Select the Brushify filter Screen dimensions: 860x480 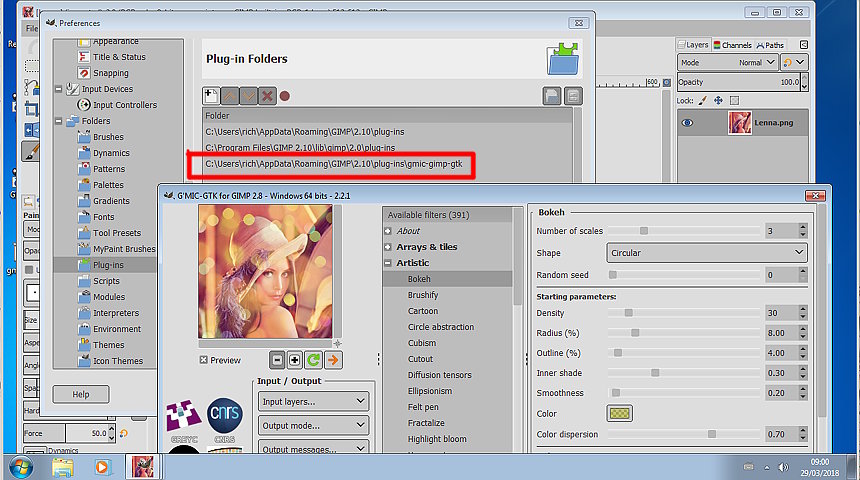tap(423, 295)
